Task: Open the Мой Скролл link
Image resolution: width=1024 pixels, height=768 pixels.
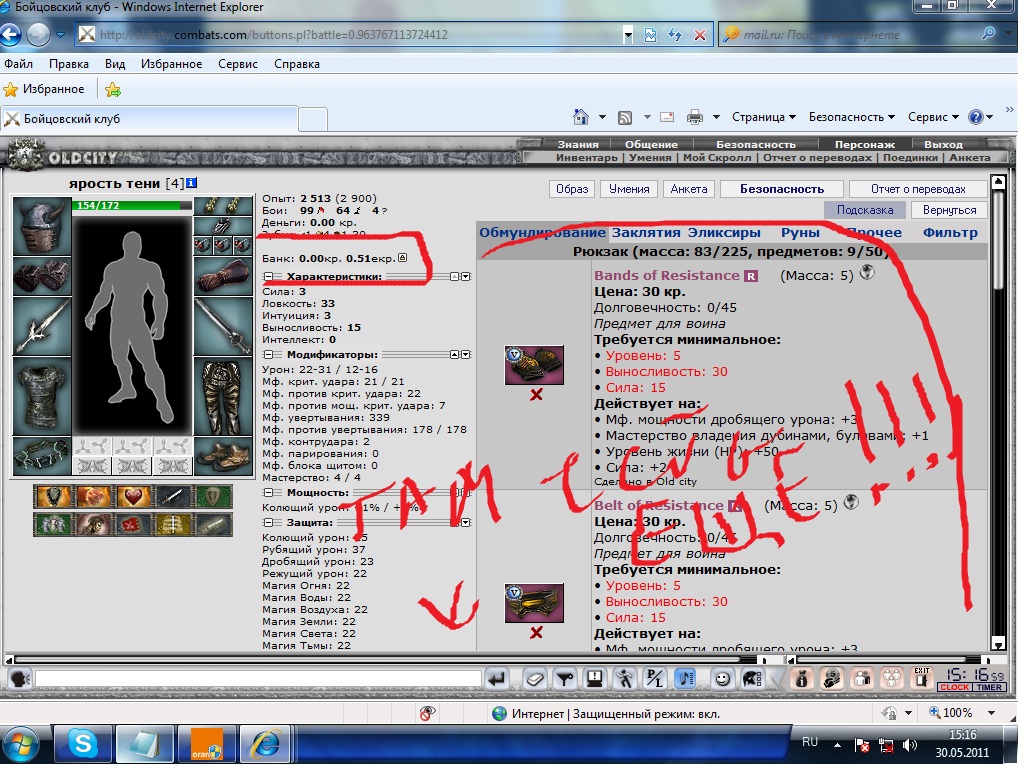Action: (717, 157)
